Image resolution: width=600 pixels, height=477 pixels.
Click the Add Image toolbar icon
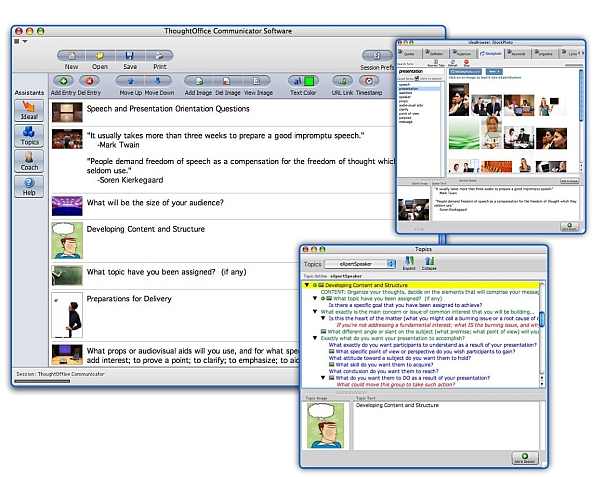(x=199, y=81)
